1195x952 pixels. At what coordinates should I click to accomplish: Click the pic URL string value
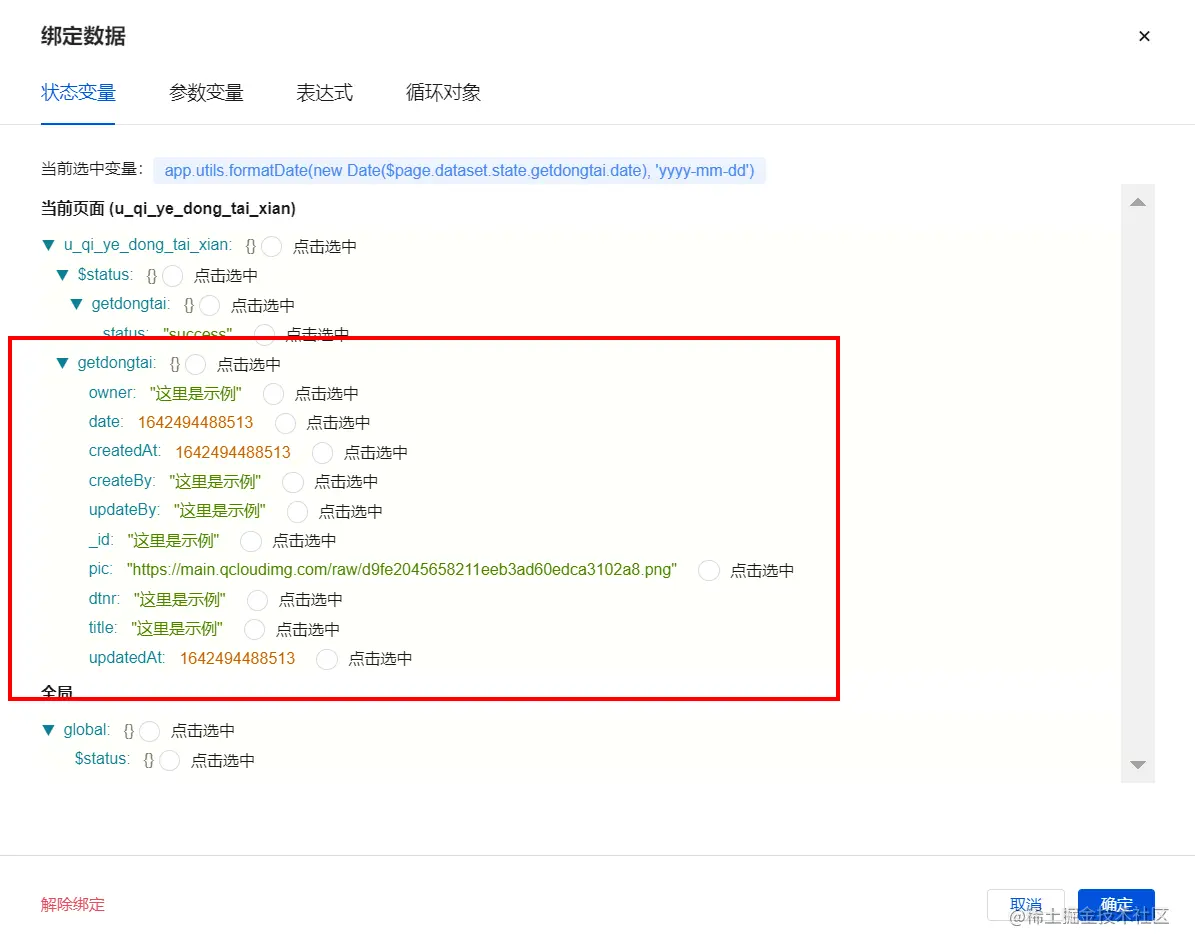402,569
